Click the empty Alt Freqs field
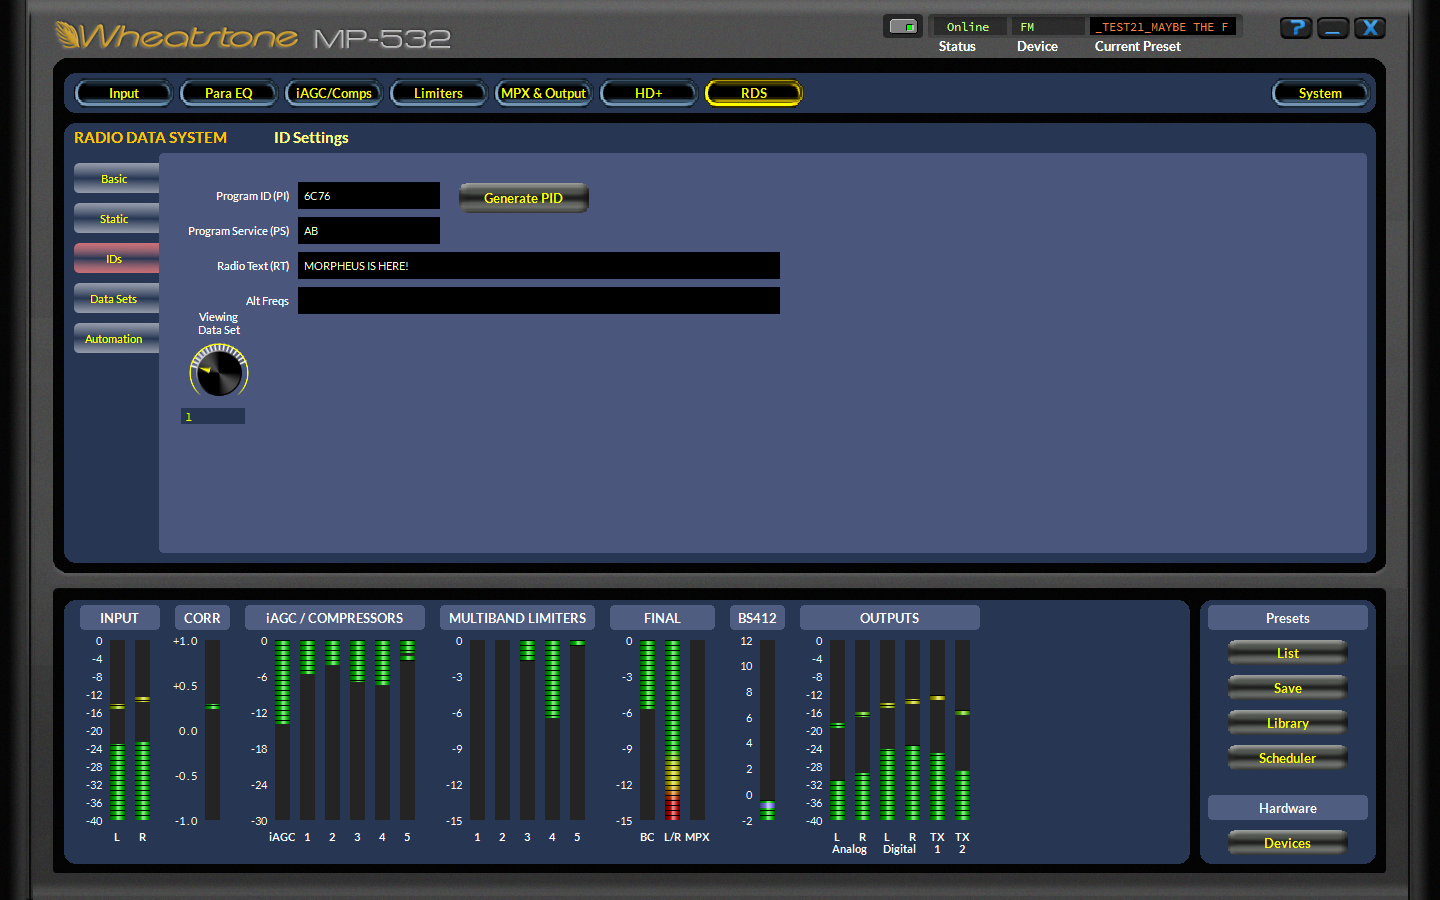Screen dimensions: 1440x900 point(539,301)
